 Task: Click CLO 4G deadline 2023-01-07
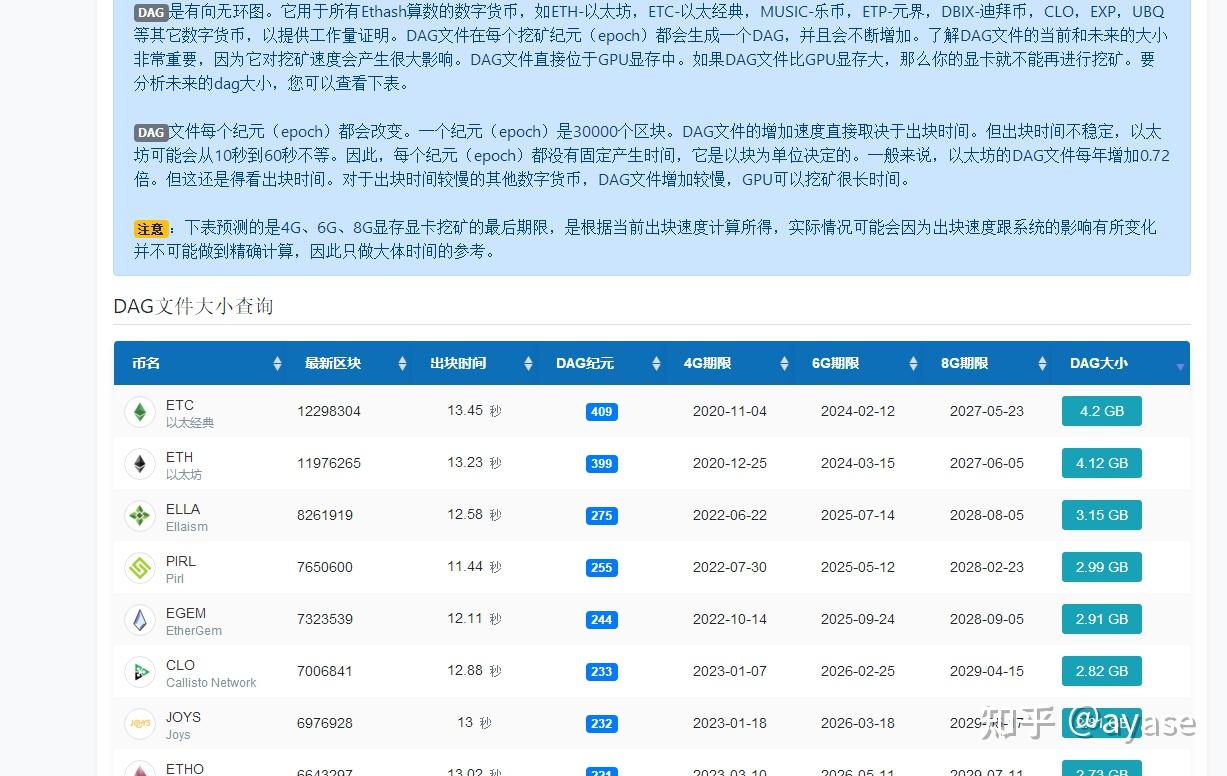point(730,671)
